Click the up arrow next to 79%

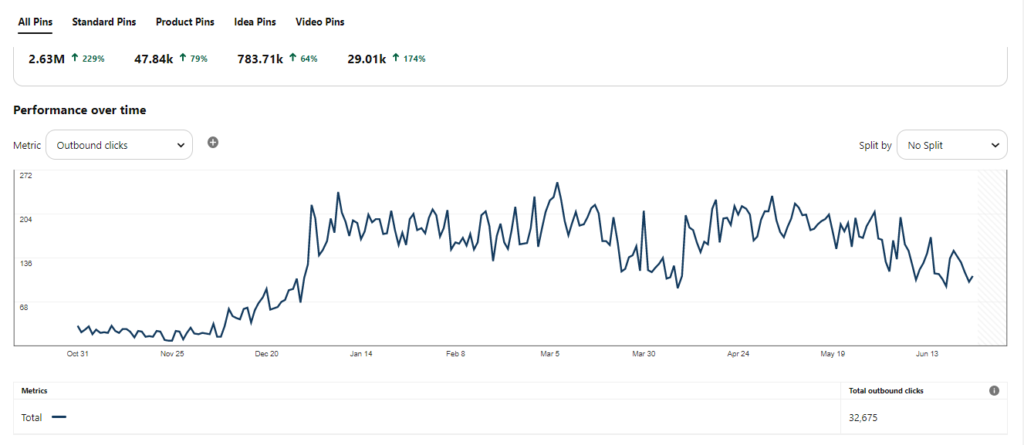pos(182,59)
